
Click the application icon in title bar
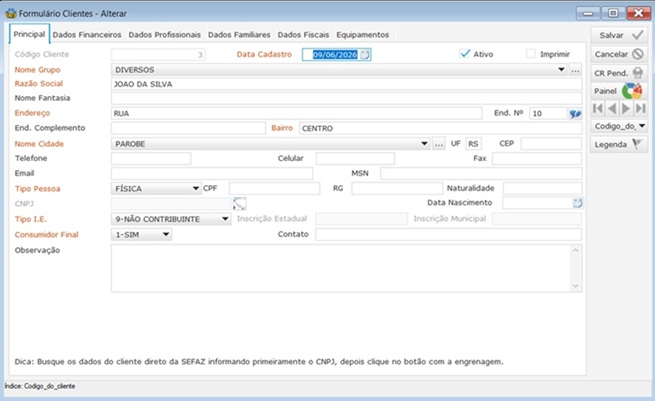[10, 13]
